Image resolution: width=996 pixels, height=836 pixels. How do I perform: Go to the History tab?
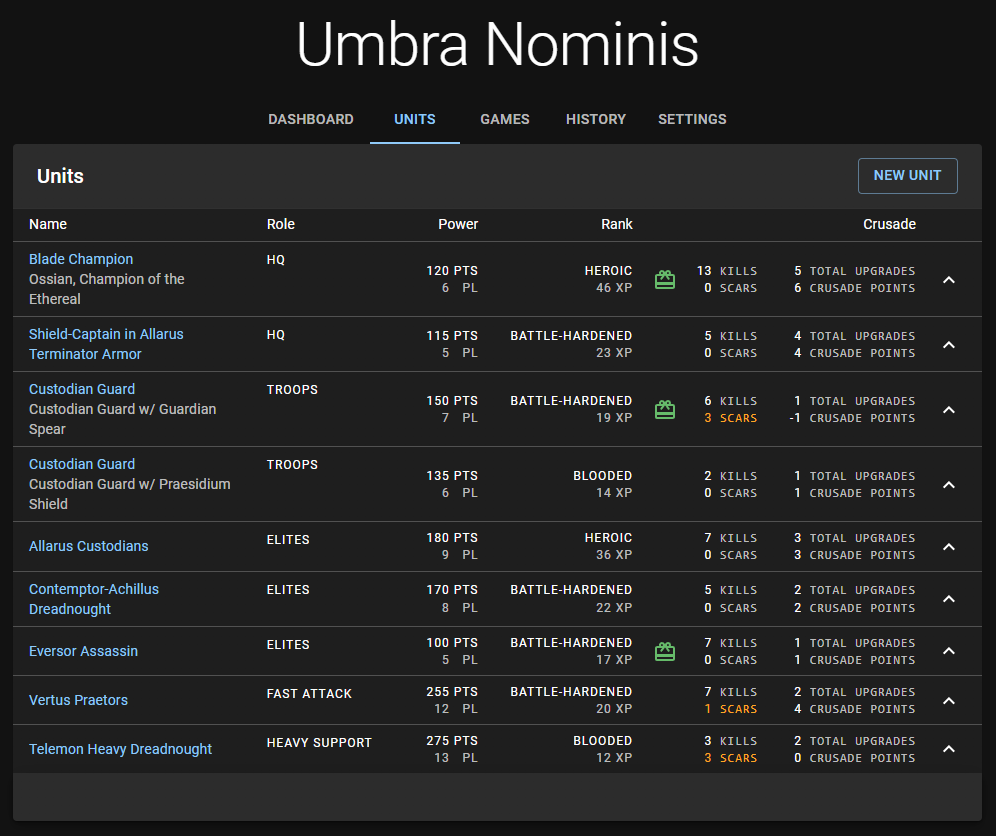point(596,119)
